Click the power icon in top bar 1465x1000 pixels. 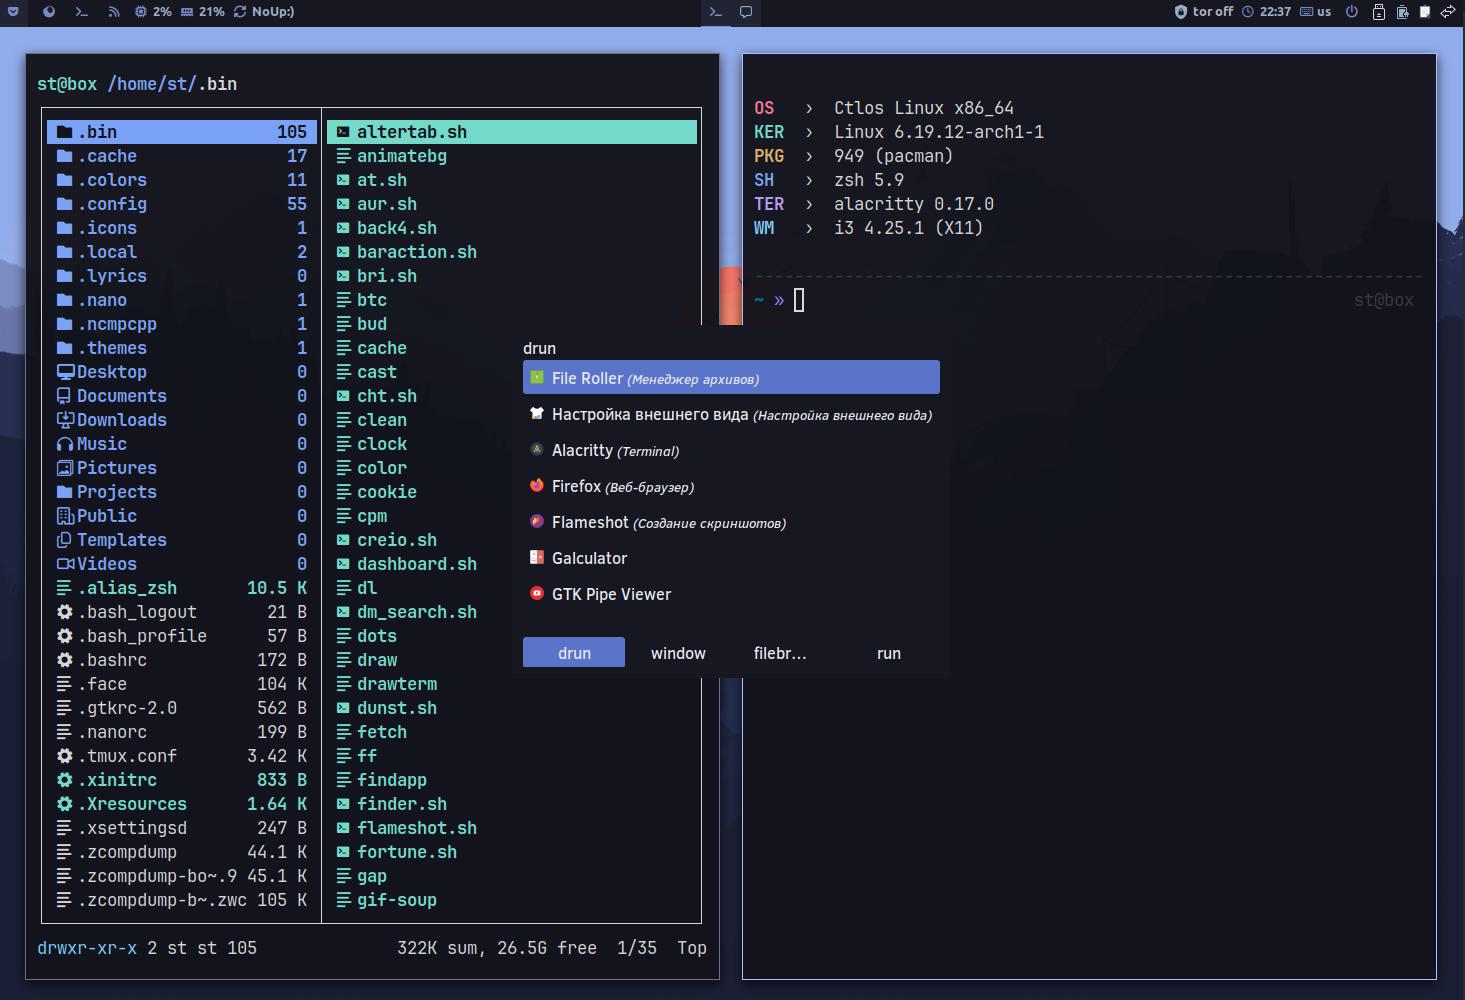1352,12
